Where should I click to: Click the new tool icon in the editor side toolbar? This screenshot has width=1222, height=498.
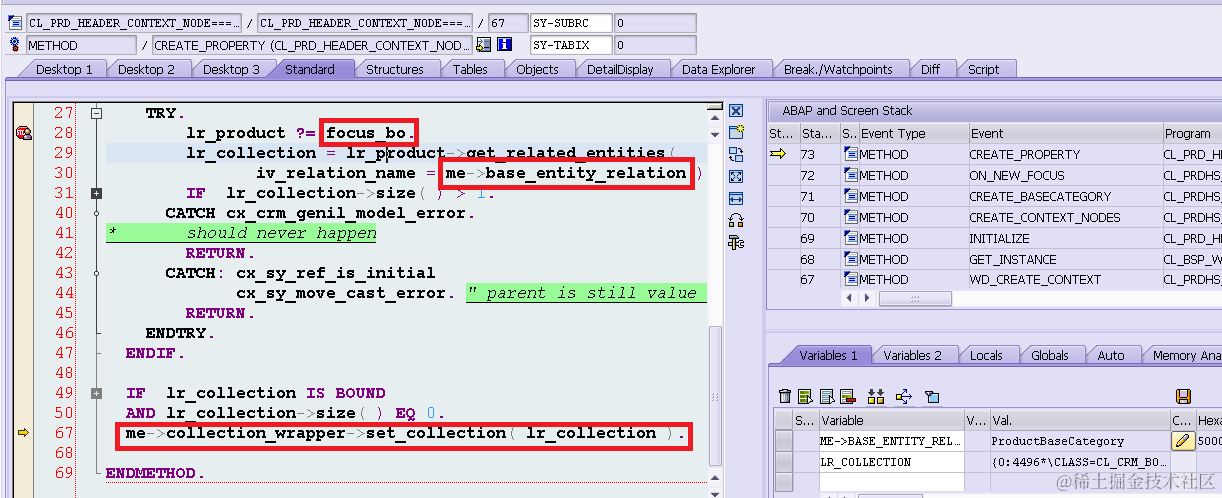pos(736,132)
